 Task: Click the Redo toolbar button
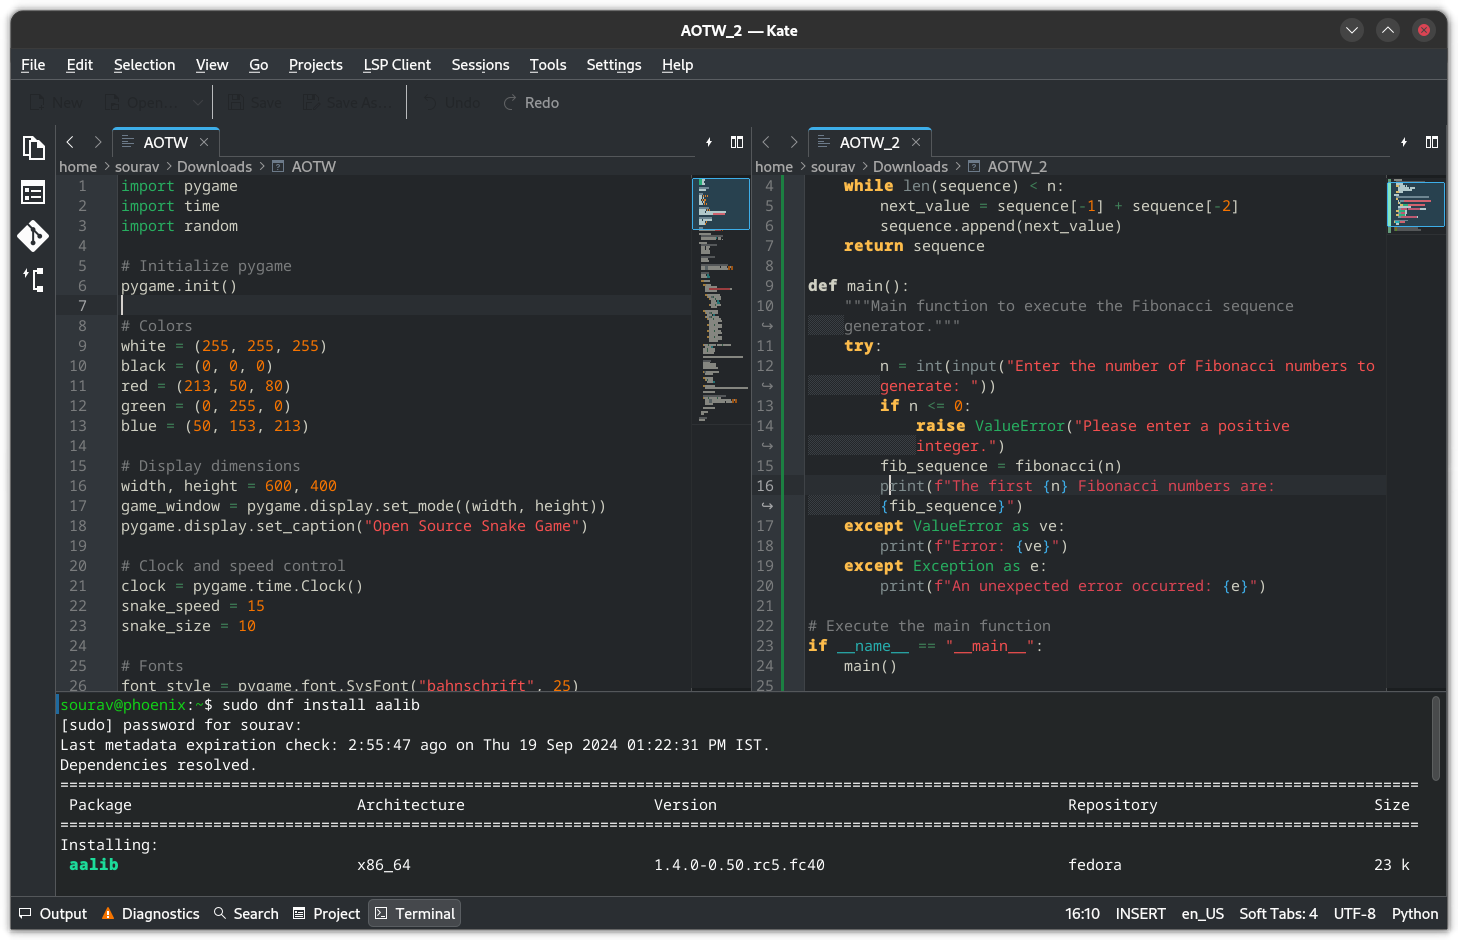[x=530, y=101]
